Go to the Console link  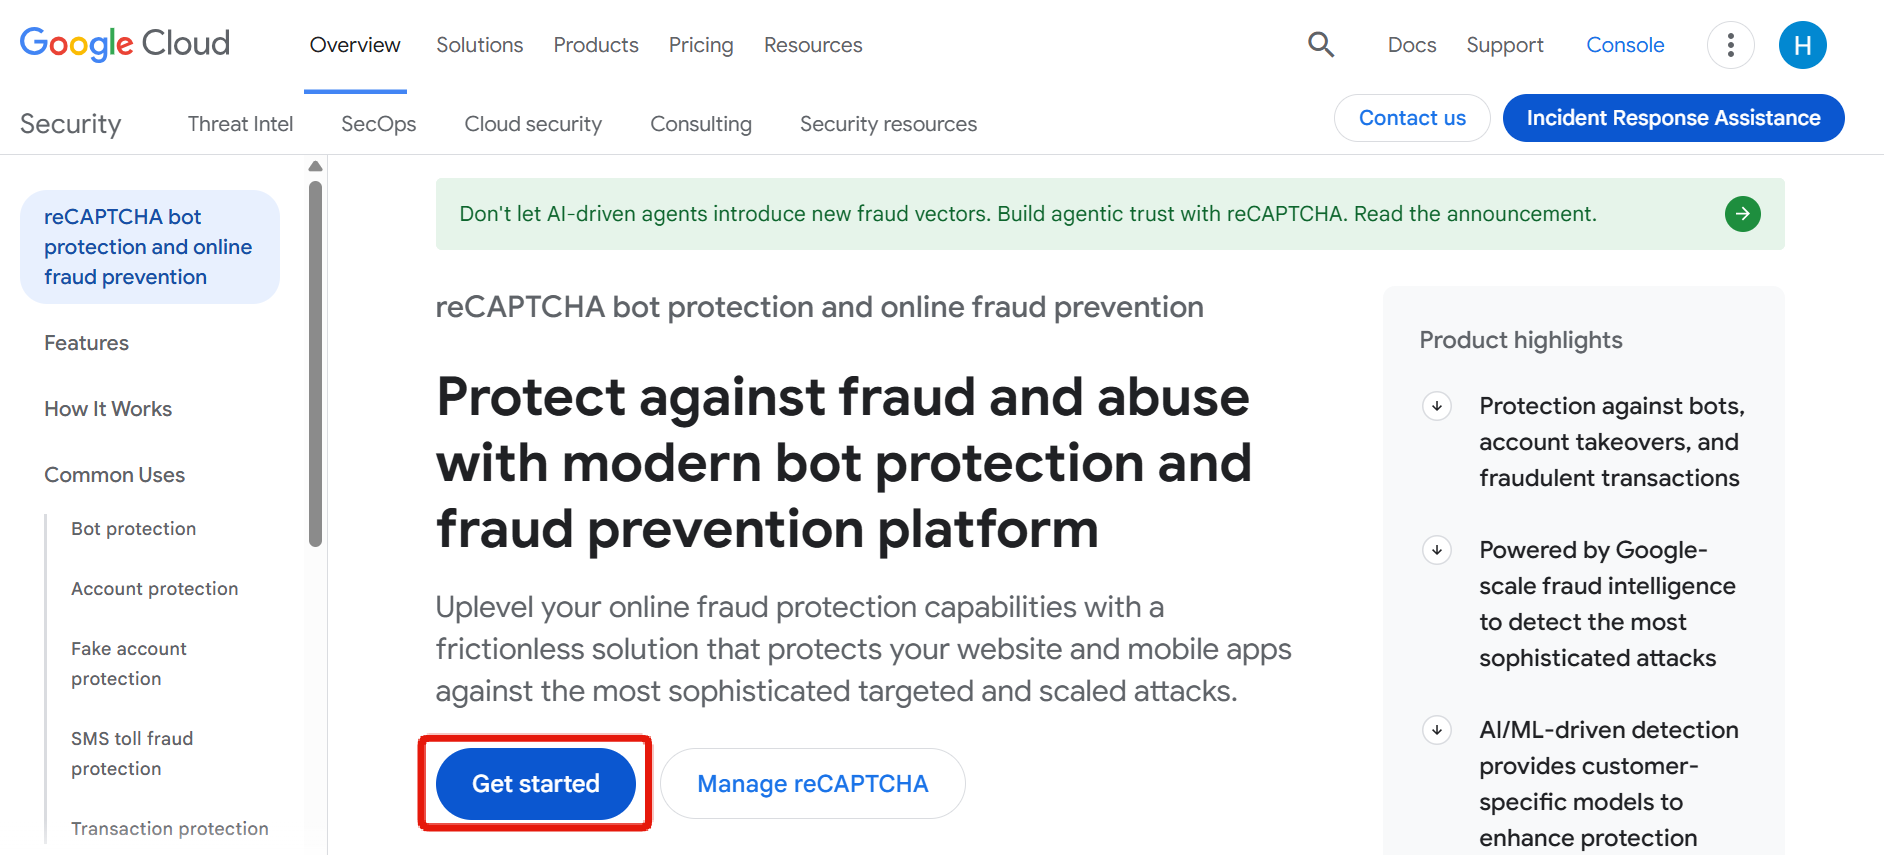[x=1625, y=45]
